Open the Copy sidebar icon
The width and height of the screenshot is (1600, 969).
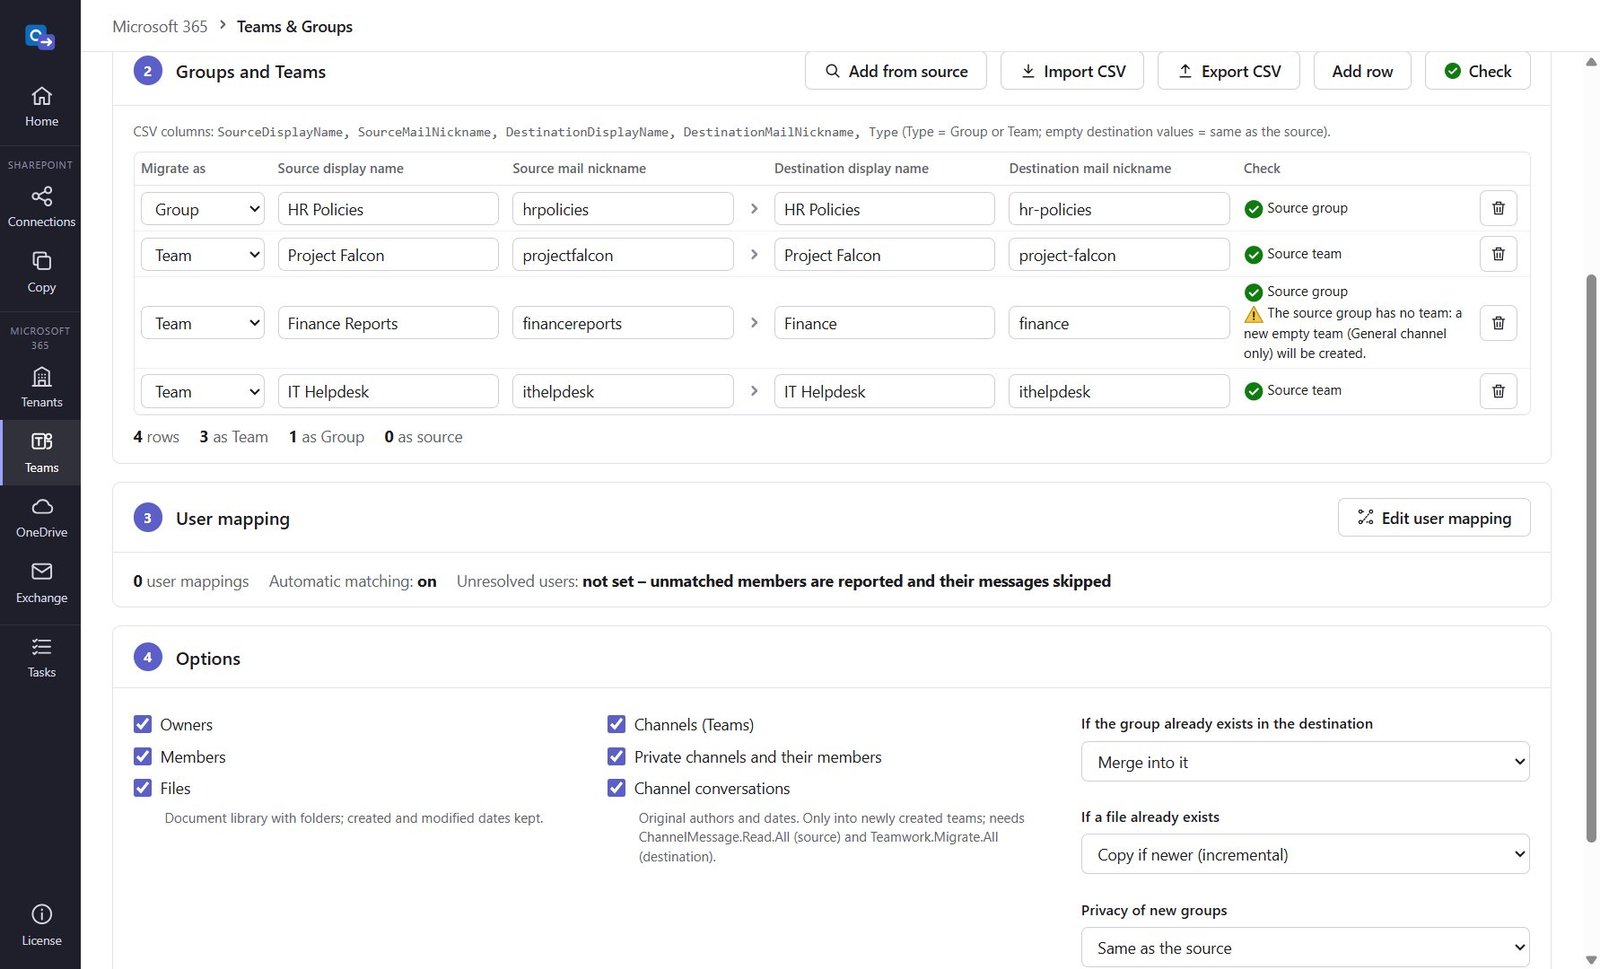[x=41, y=272]
